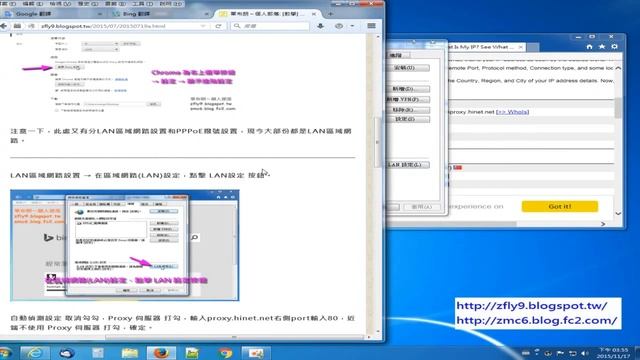Image resolution: width=640 pixels, height=360 pixels.
Task: Open Firefox downloads arrow icon
Action: pyautogui.click(x=320, y=26)
